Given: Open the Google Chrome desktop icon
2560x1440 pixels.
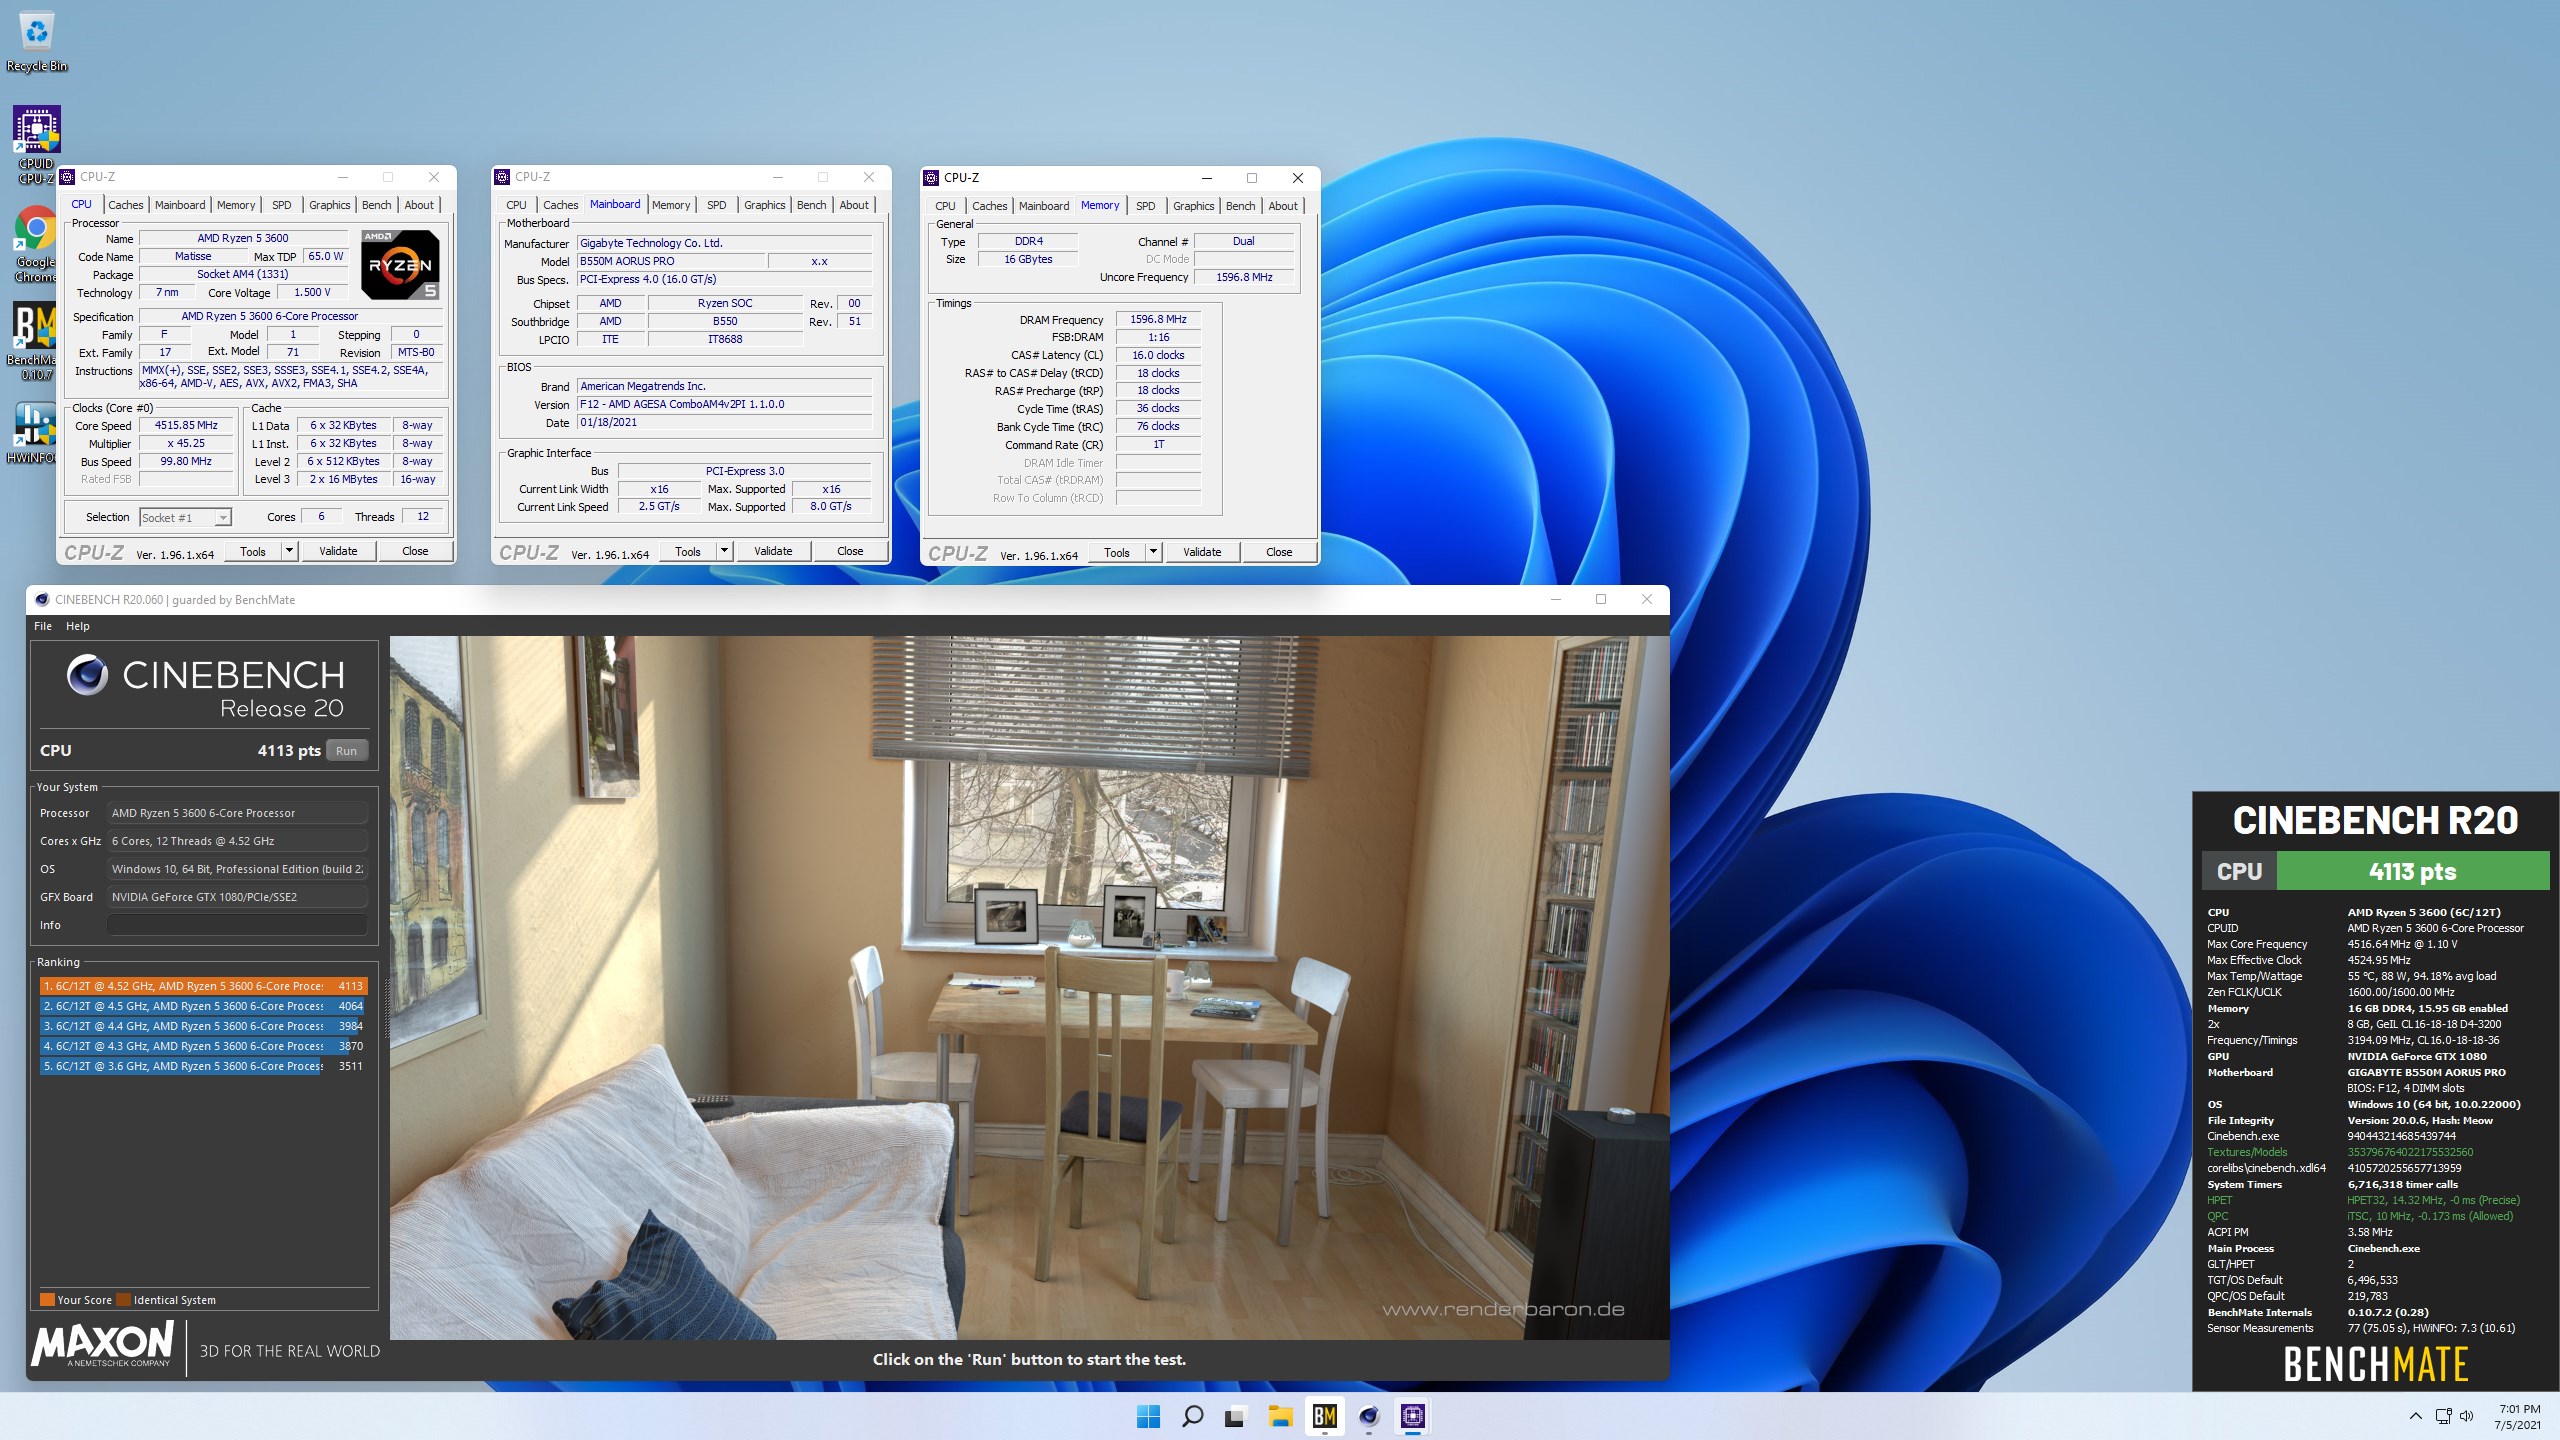Looking at the screenshot, I should pos(36,245).
